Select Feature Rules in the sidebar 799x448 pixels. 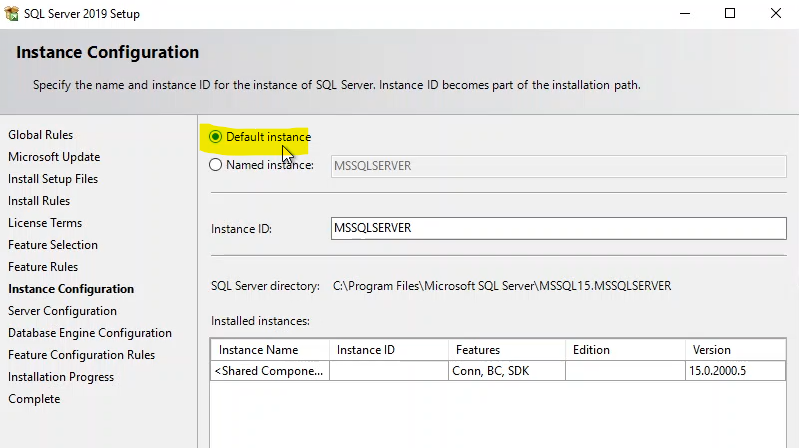pos(43,267)
